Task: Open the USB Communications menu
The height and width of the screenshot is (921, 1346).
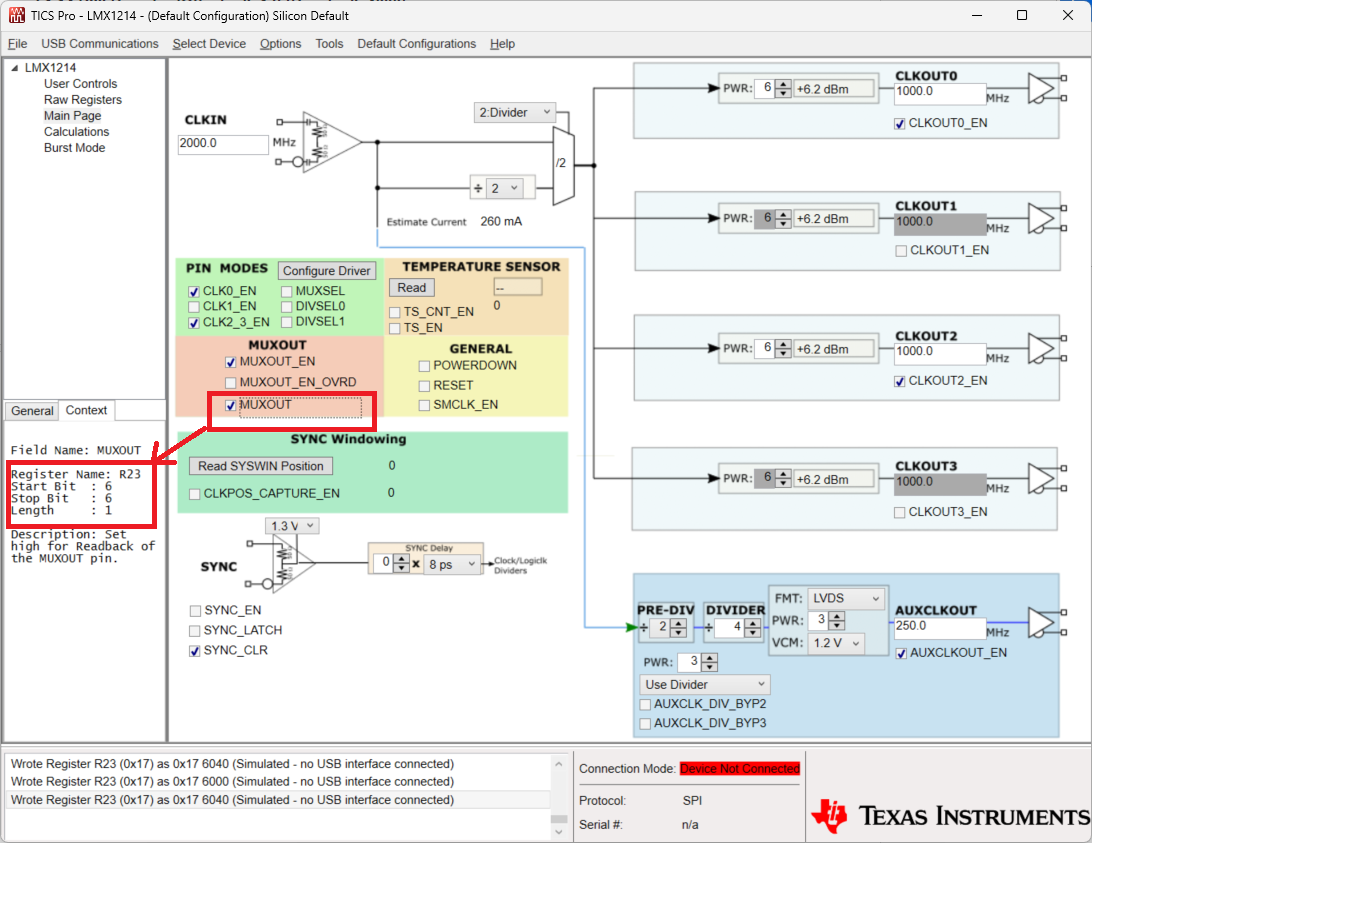Action: point(100,44)
